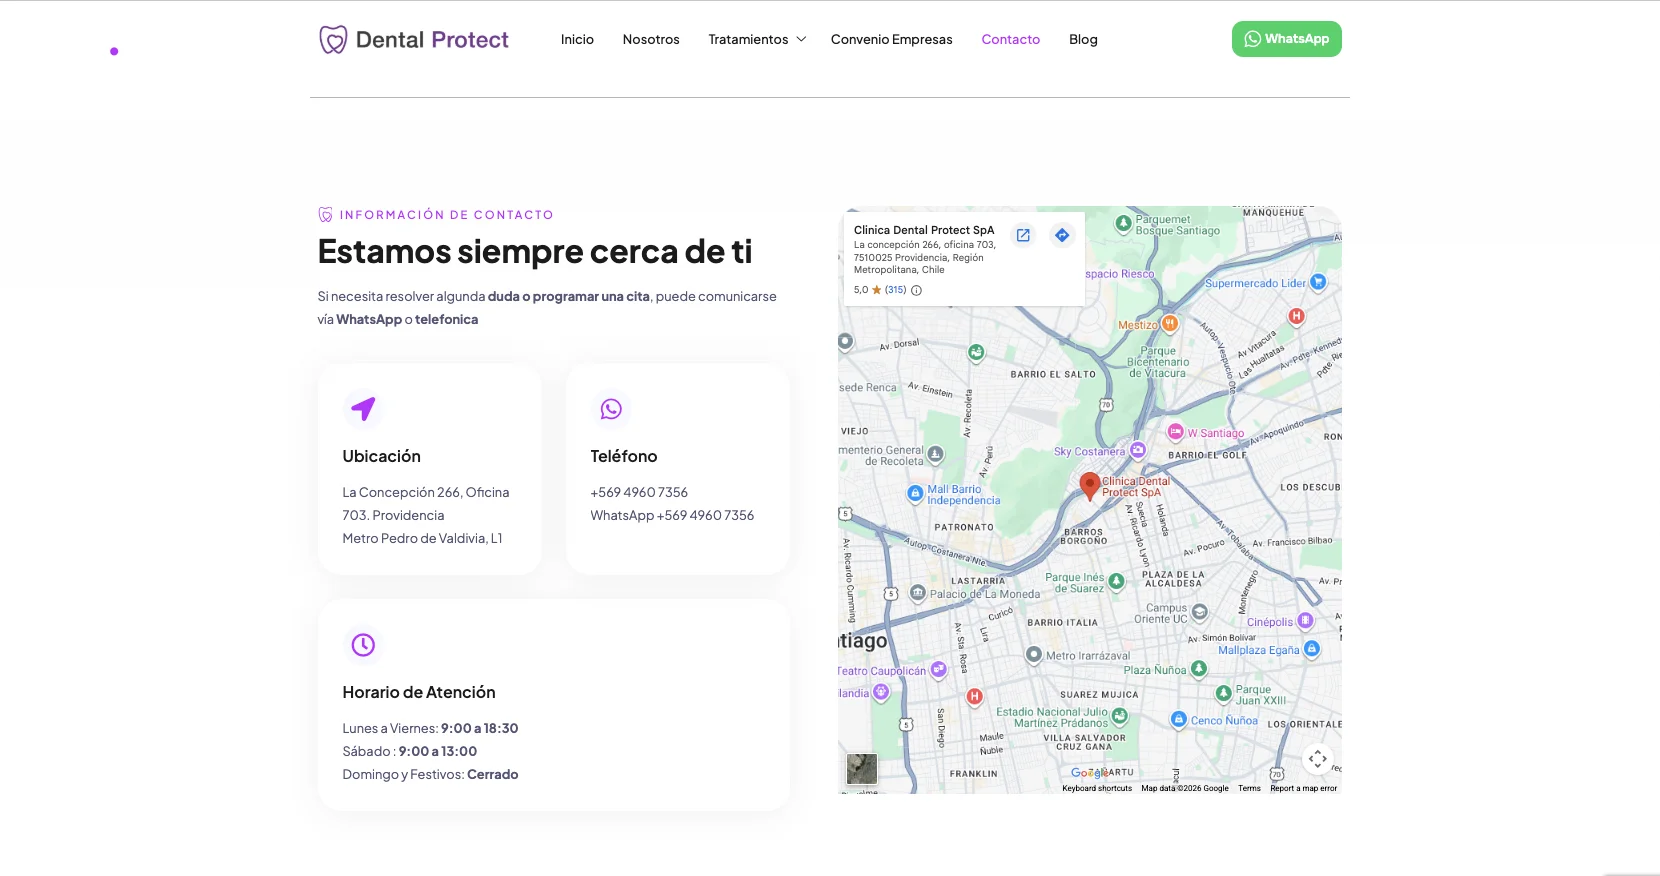Click the Cementerio General de Recoleta marker
The image size is (1660, 876).
tap(935, 454)
